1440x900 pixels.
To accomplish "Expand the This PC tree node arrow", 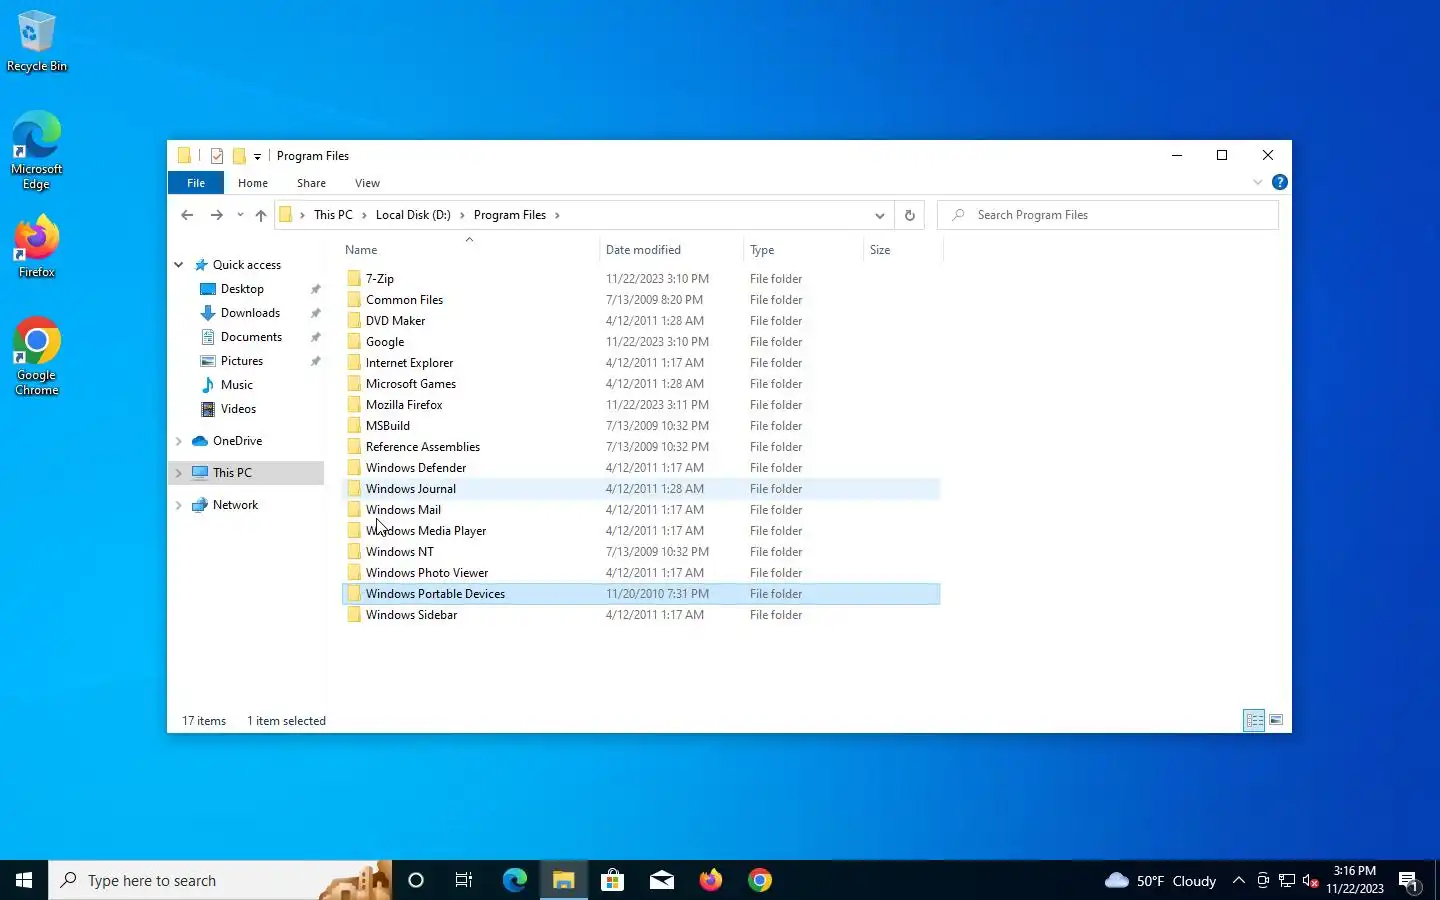I will click(179, 473).
